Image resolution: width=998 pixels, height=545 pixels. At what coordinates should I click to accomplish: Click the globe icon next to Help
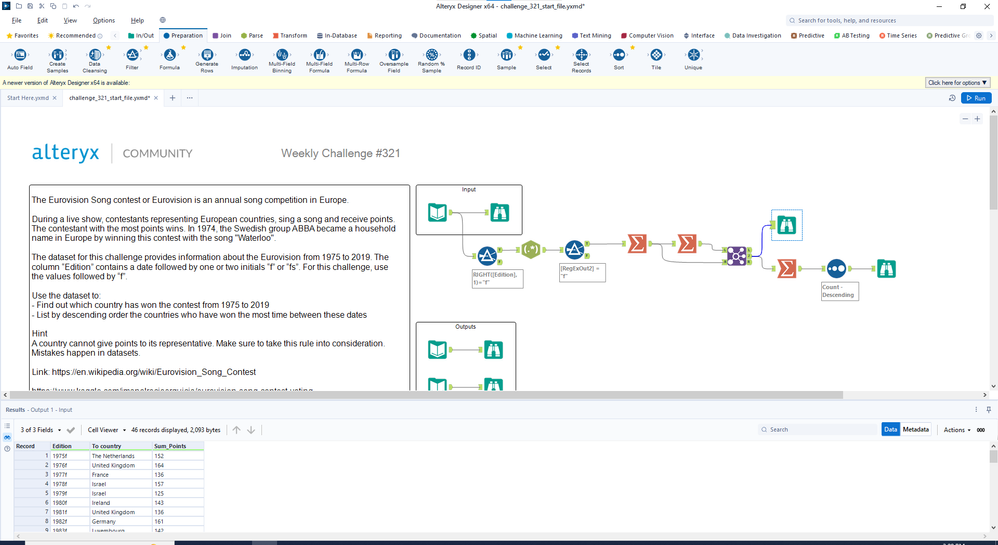(162, 20)
